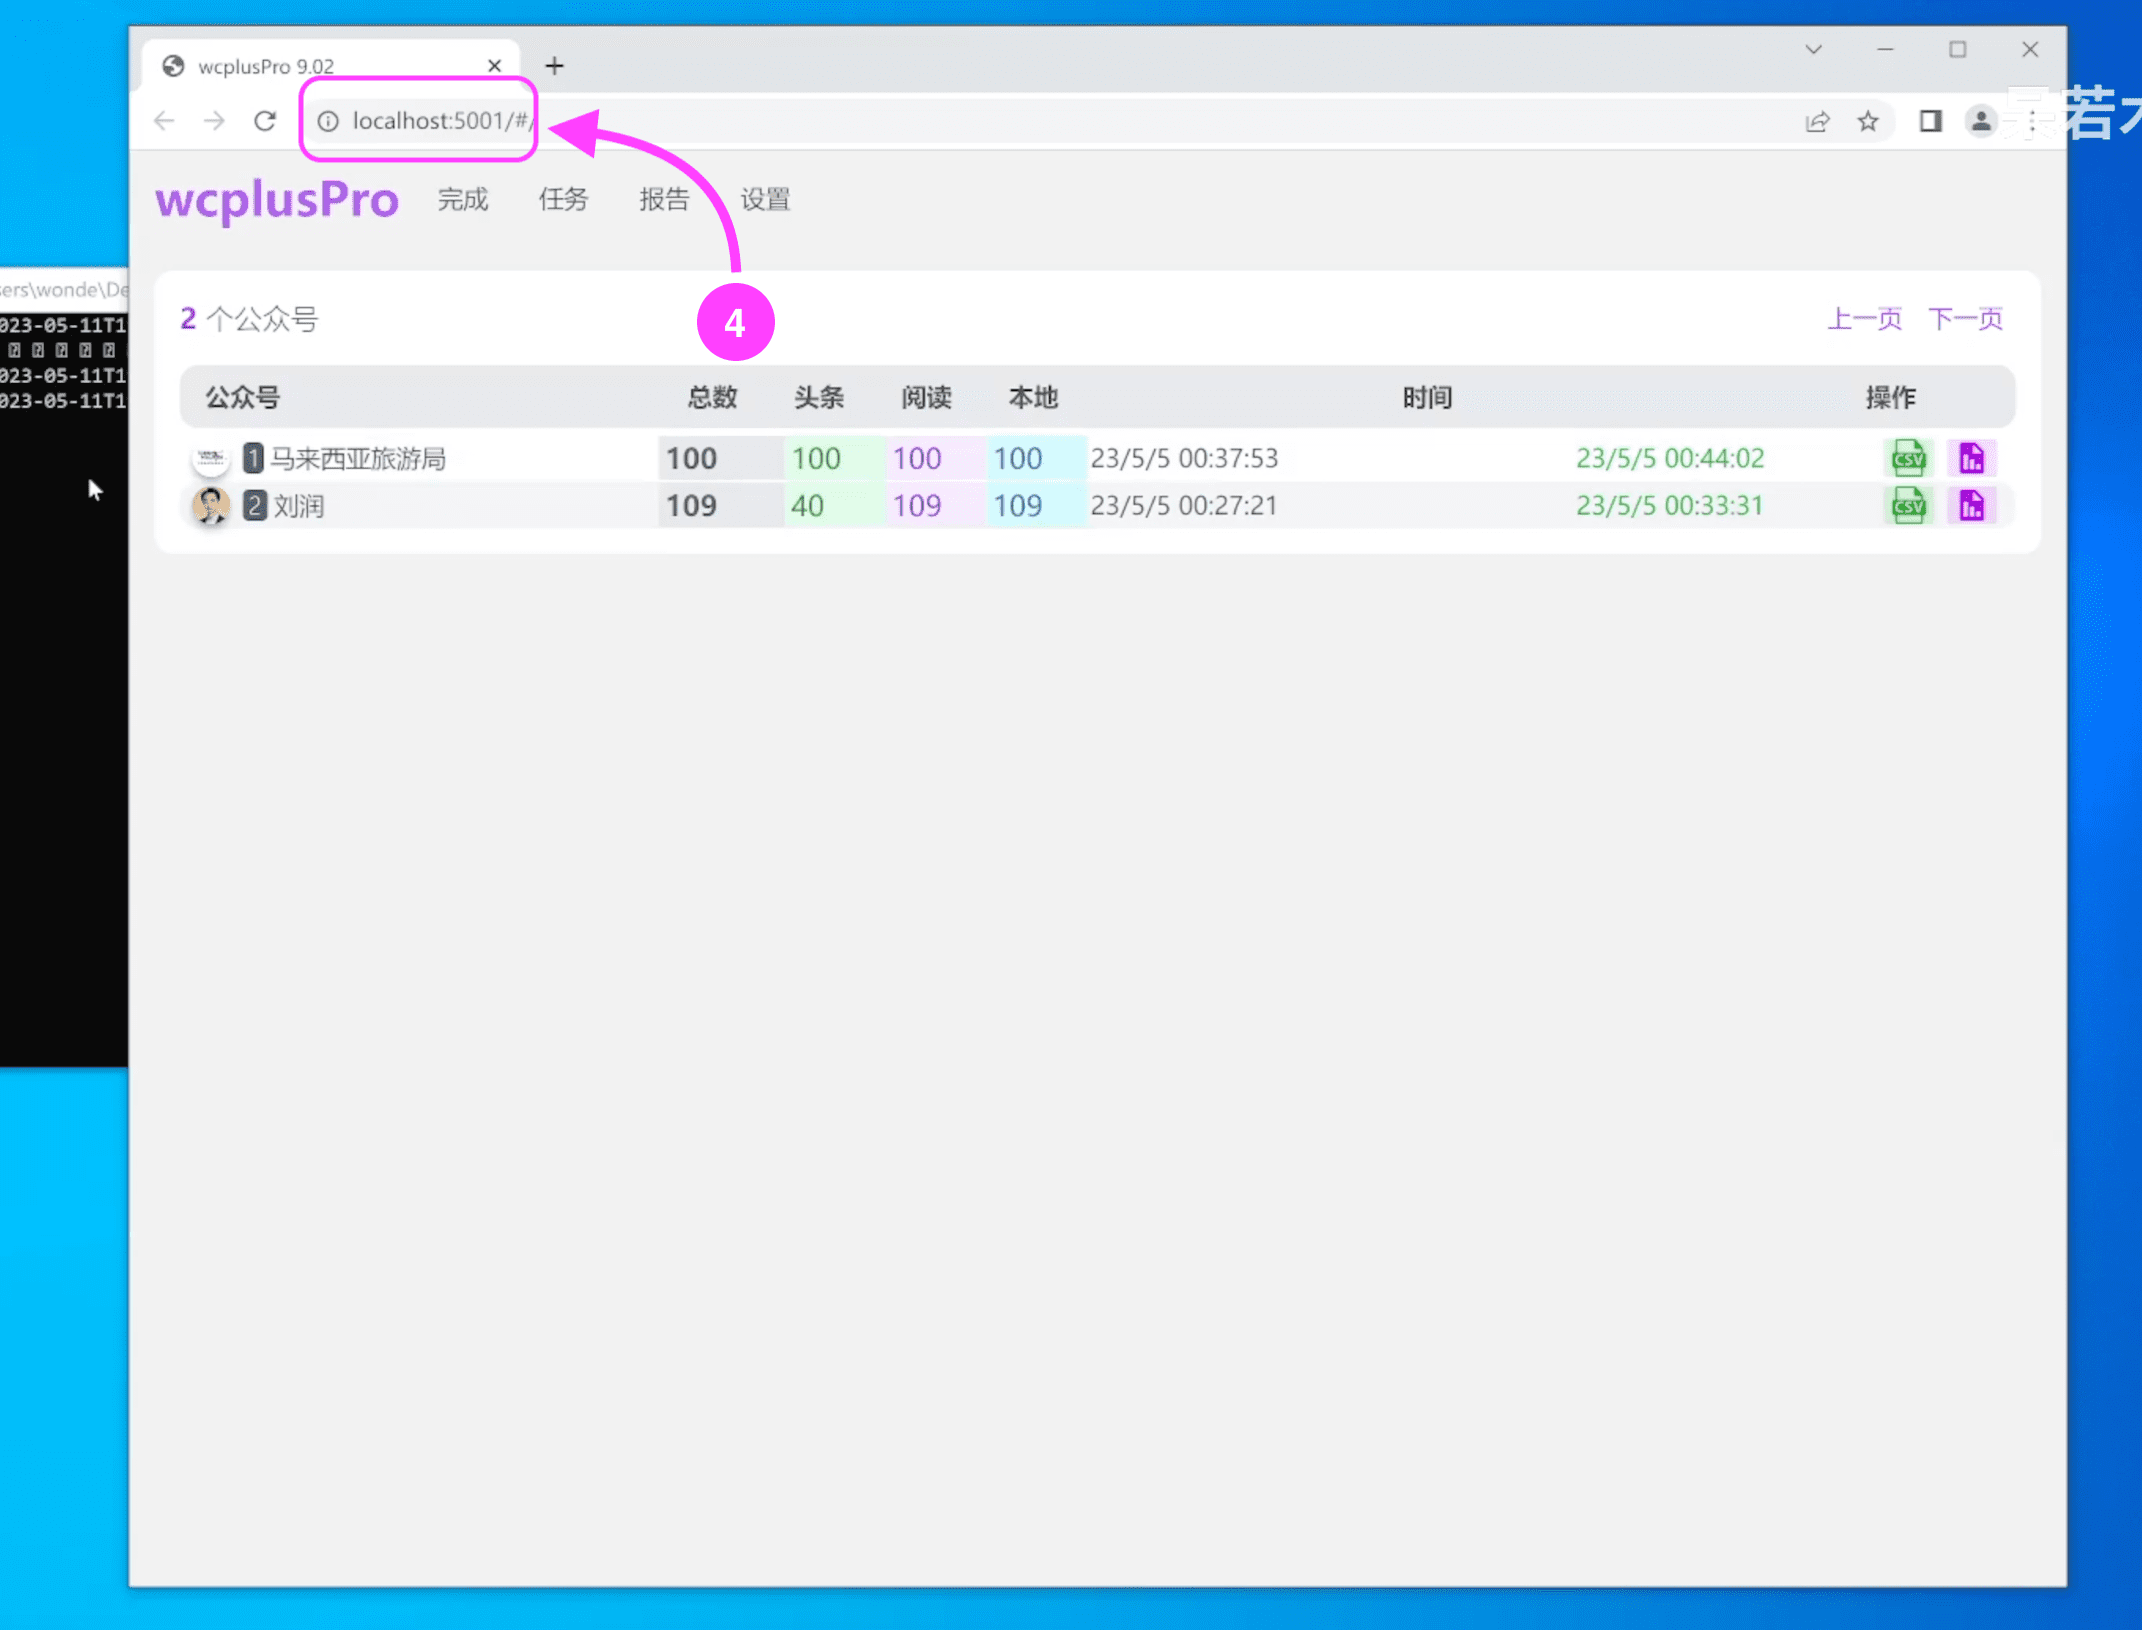Expand the tab search chevron
Screen dimensions: 2142x1630
click(x=1813, y=49)
